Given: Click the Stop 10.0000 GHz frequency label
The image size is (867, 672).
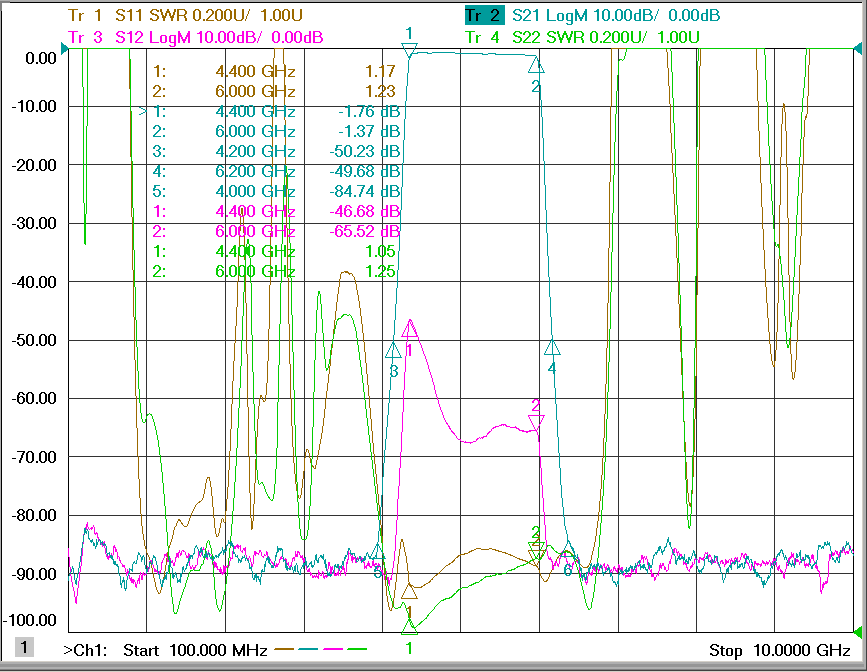Looking at the screenshot, I should pyautogui.click(x=780, y=650).
